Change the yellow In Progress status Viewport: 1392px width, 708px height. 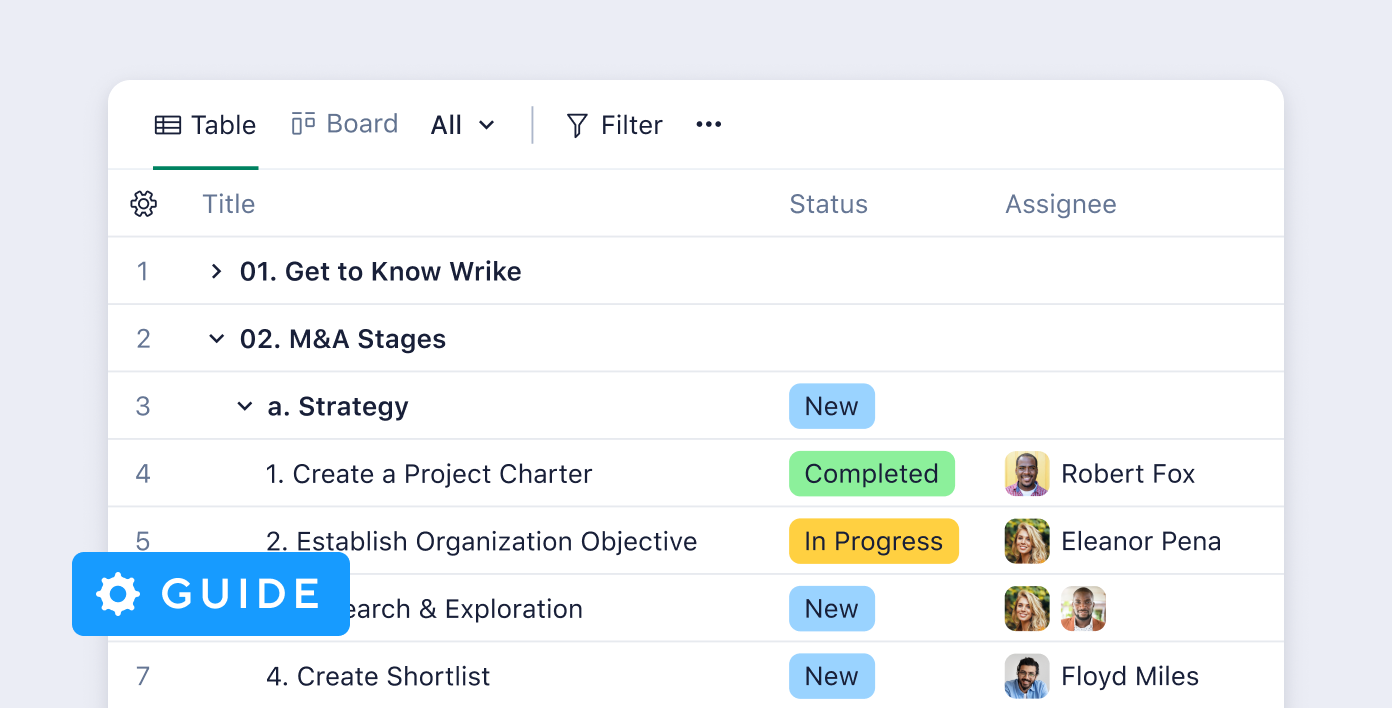873,541
